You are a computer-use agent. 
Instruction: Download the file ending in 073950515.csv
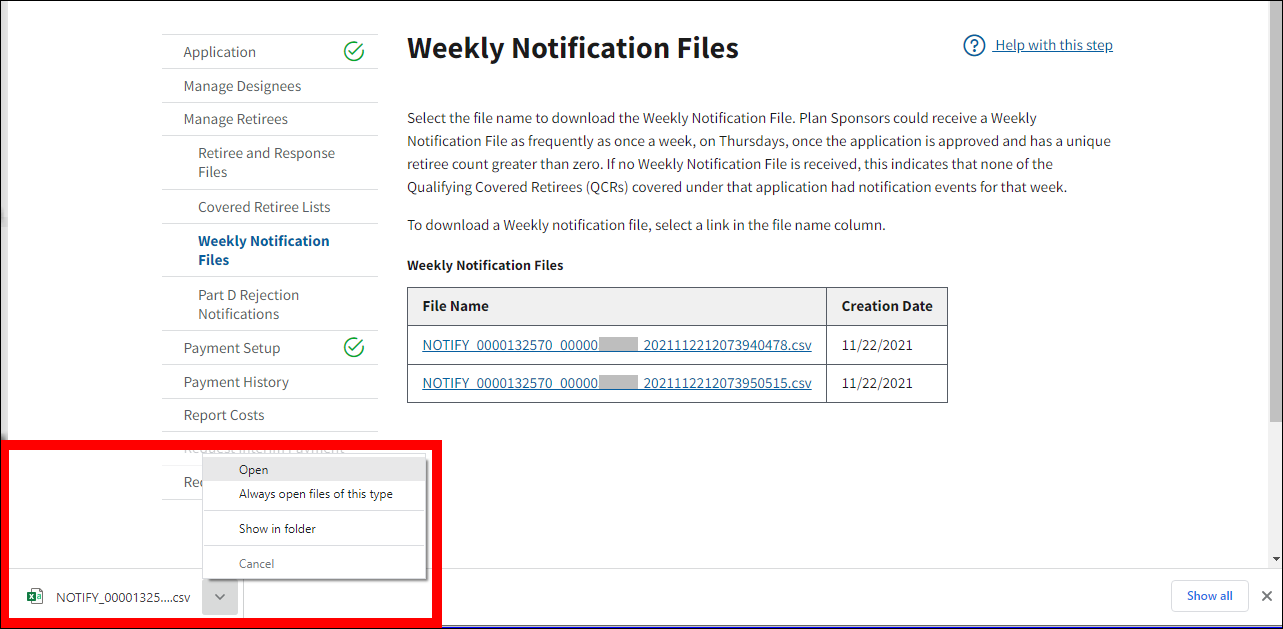(x=616, y=383)
